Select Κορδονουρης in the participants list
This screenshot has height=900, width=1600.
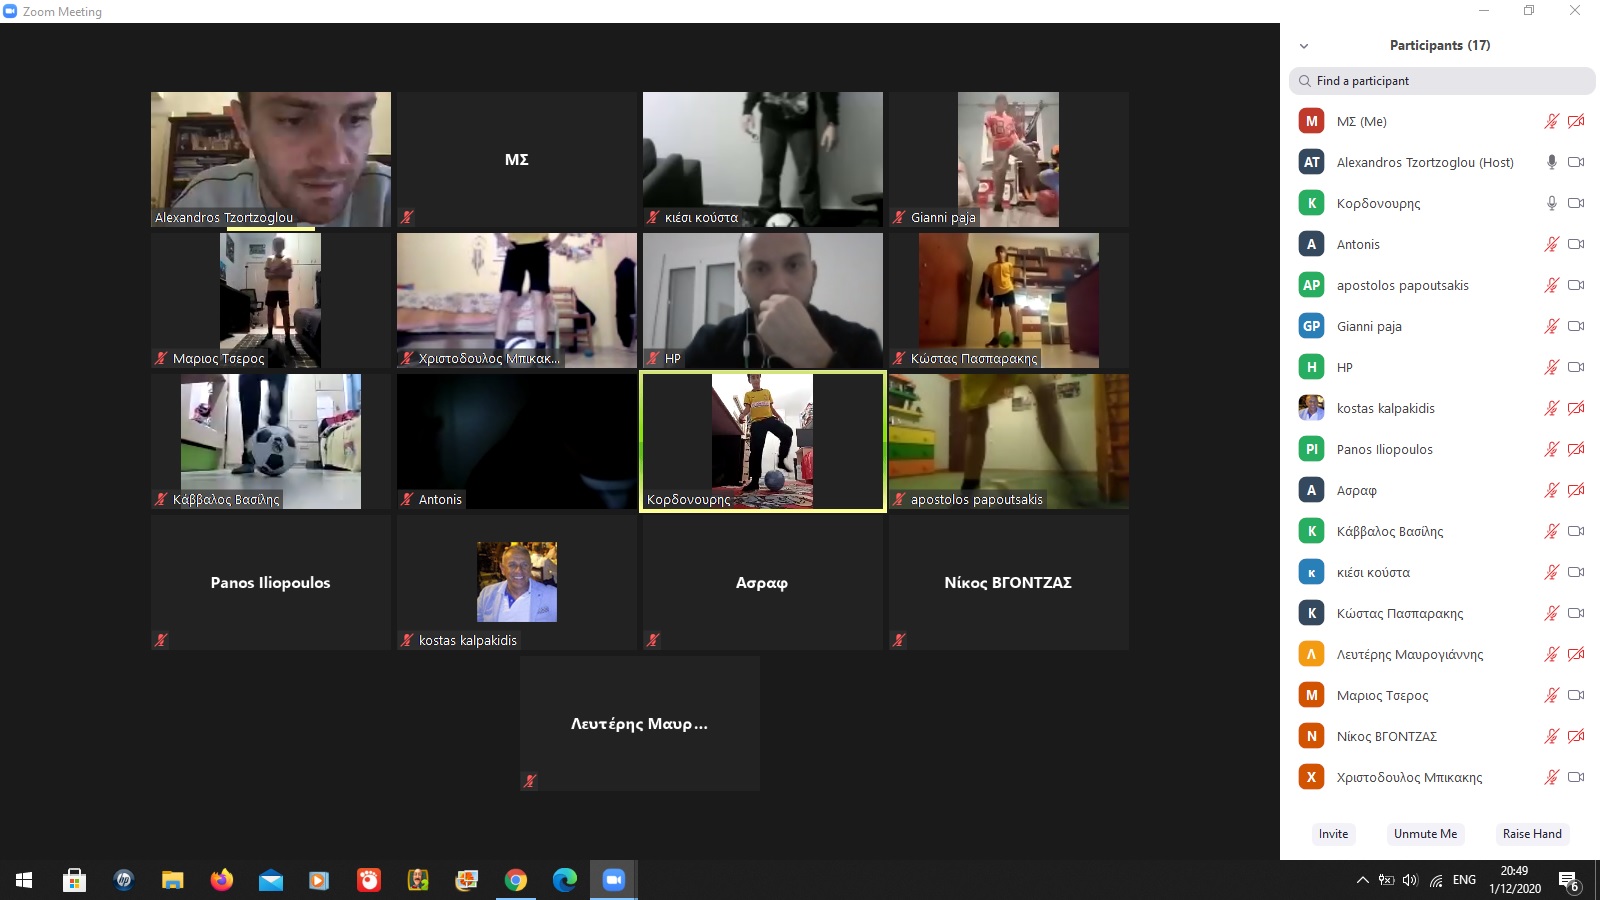[1440, 203]
